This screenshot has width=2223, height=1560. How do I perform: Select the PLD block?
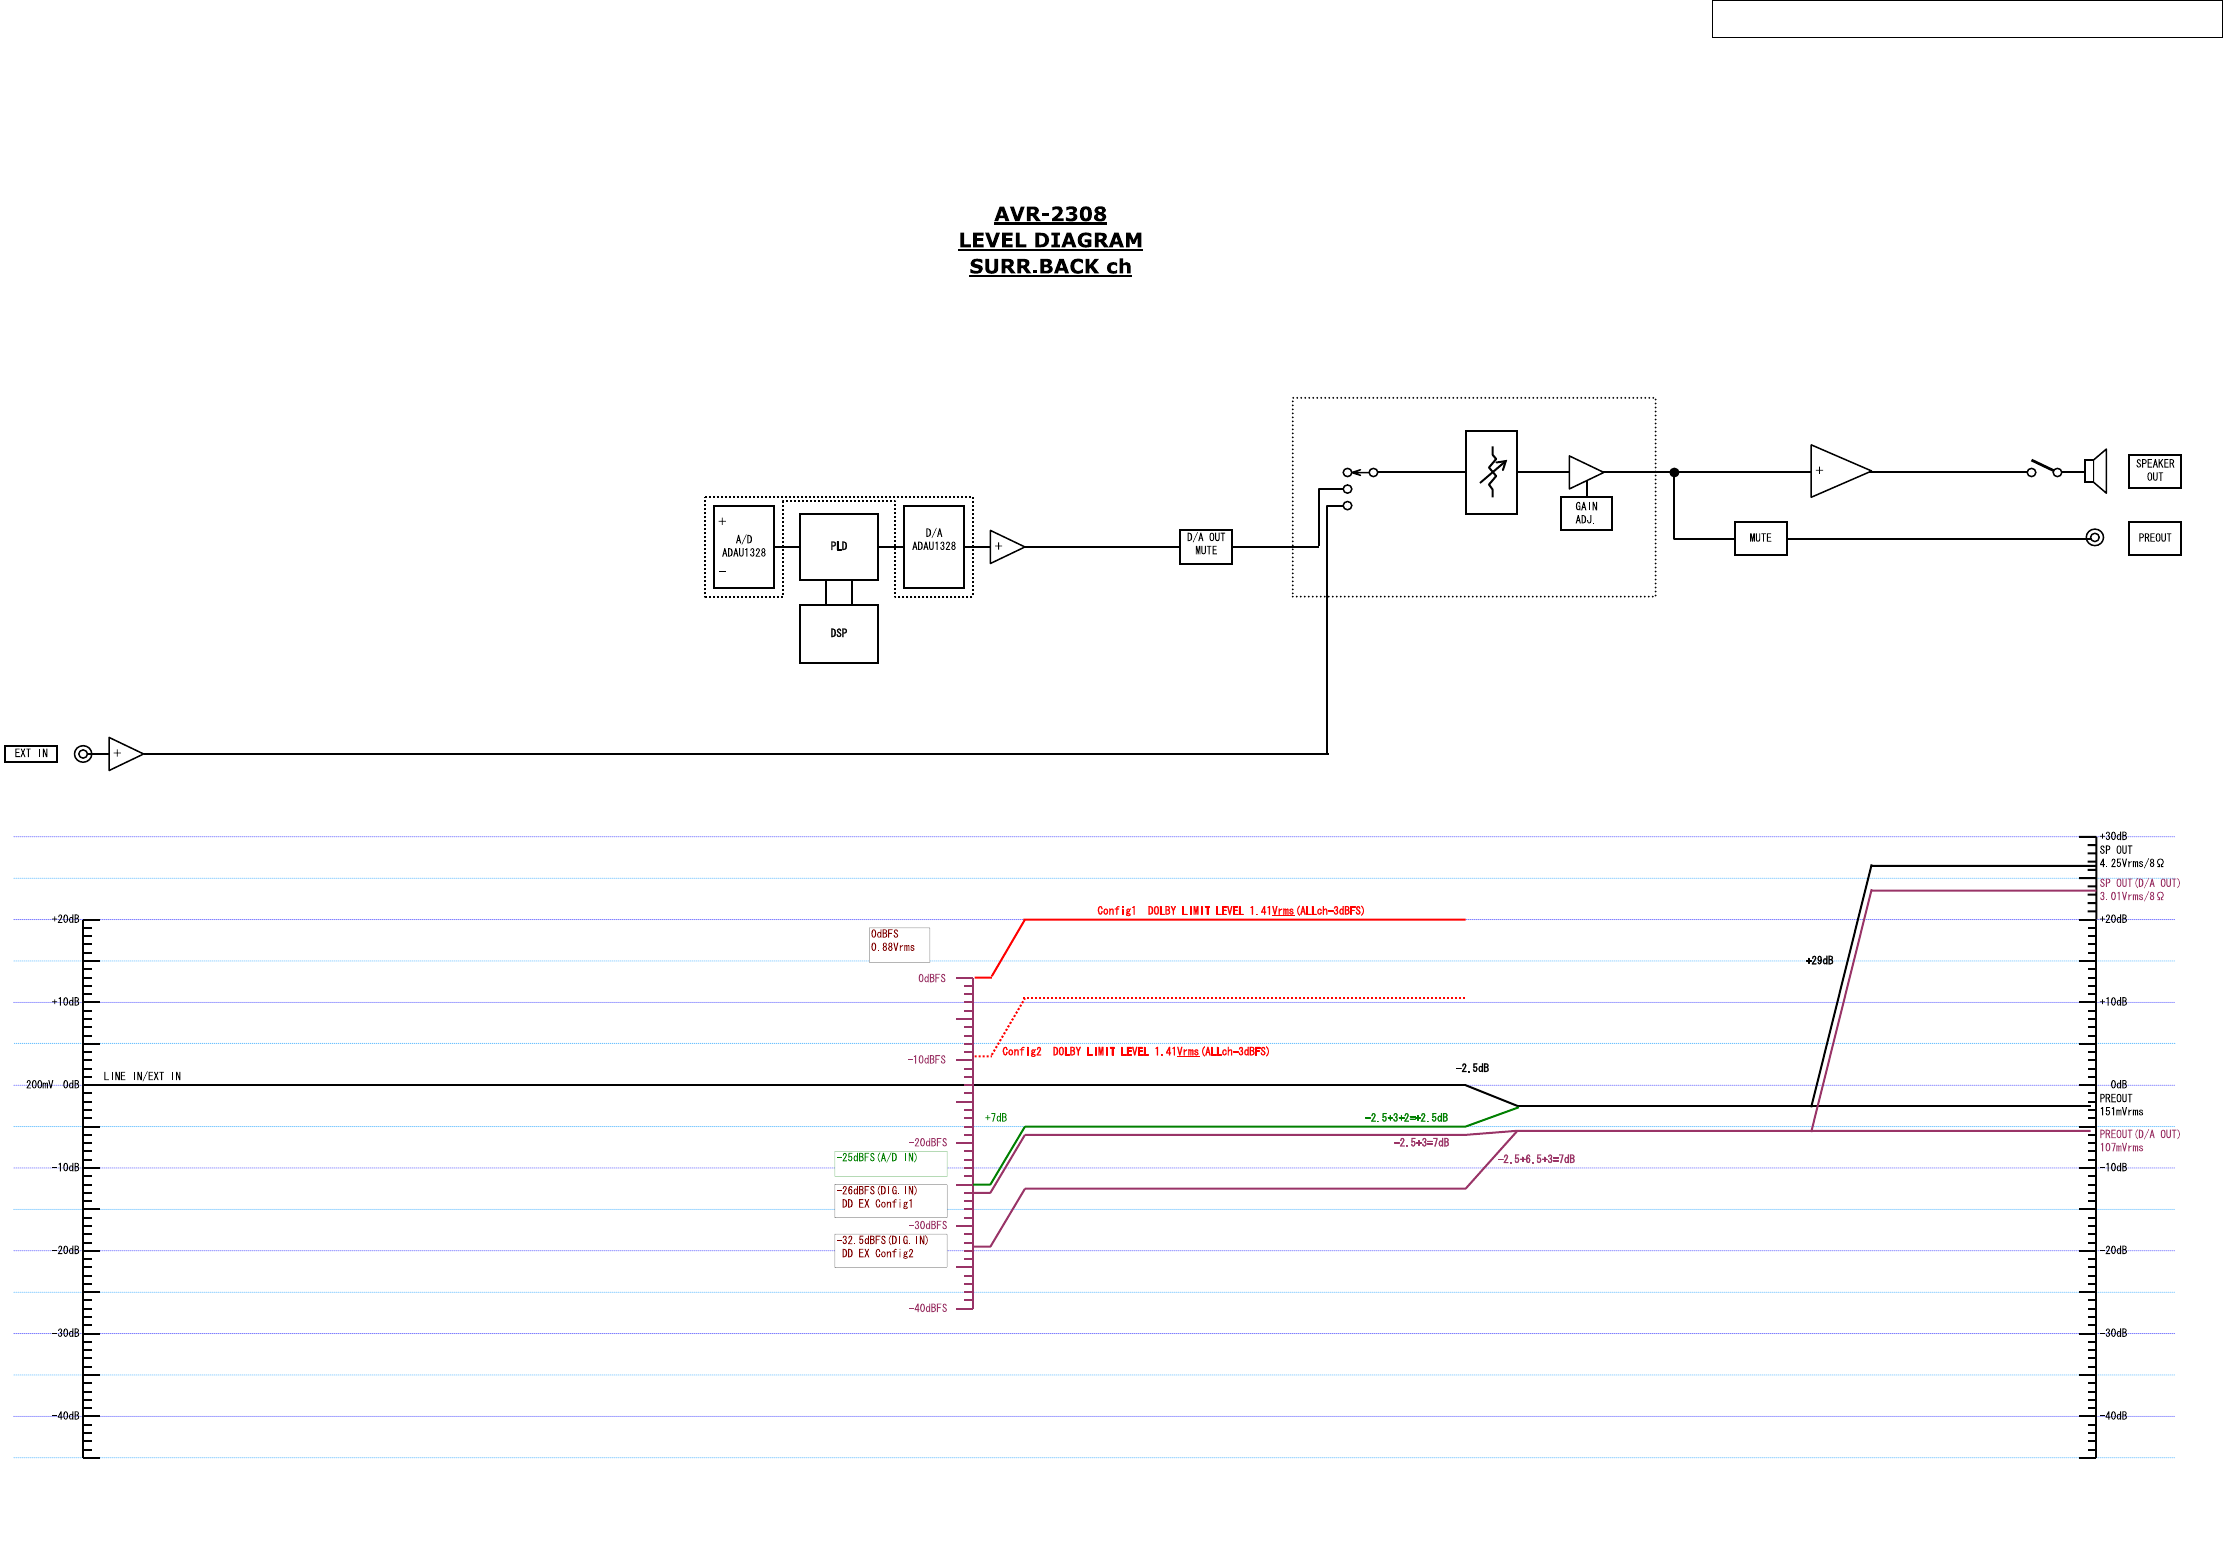(838, 546)
